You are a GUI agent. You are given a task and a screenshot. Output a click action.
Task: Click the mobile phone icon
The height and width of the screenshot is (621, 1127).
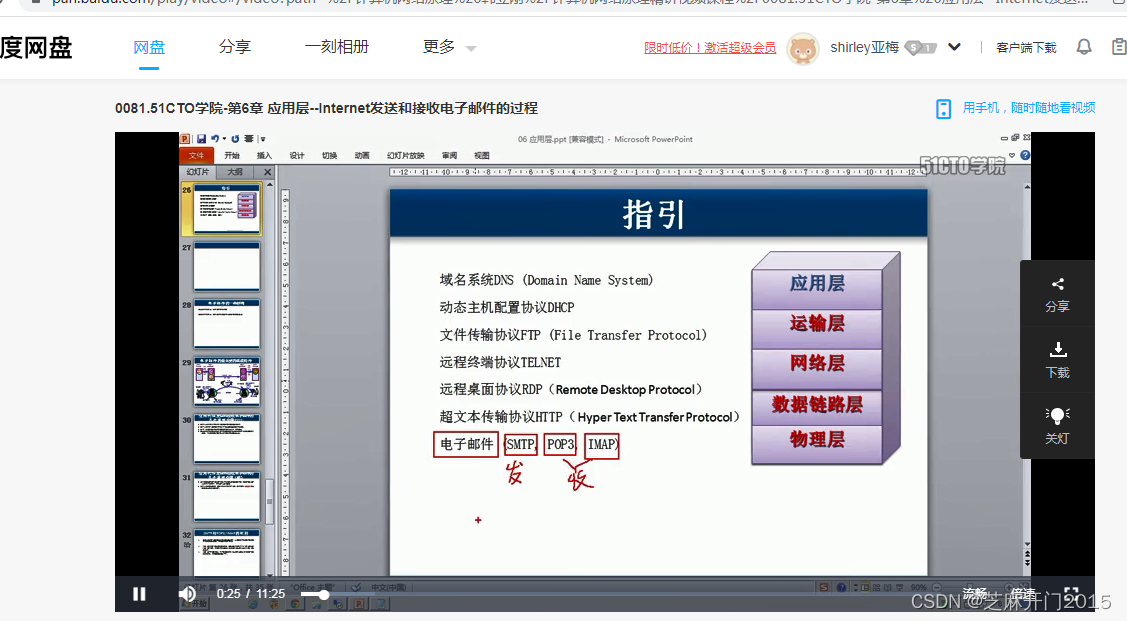(944, 109)
